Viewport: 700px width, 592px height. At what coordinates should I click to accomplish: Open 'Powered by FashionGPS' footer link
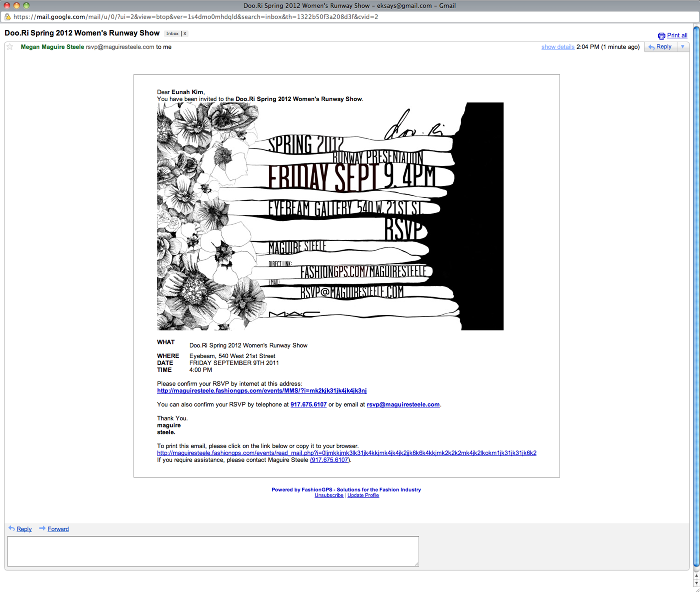[346, 490]
